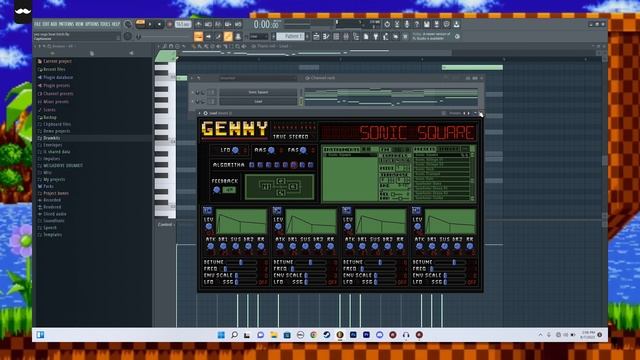The image size is (640, 360).
Task: Click the GENNY logo in the plugin
Action: tap(235, 129)
